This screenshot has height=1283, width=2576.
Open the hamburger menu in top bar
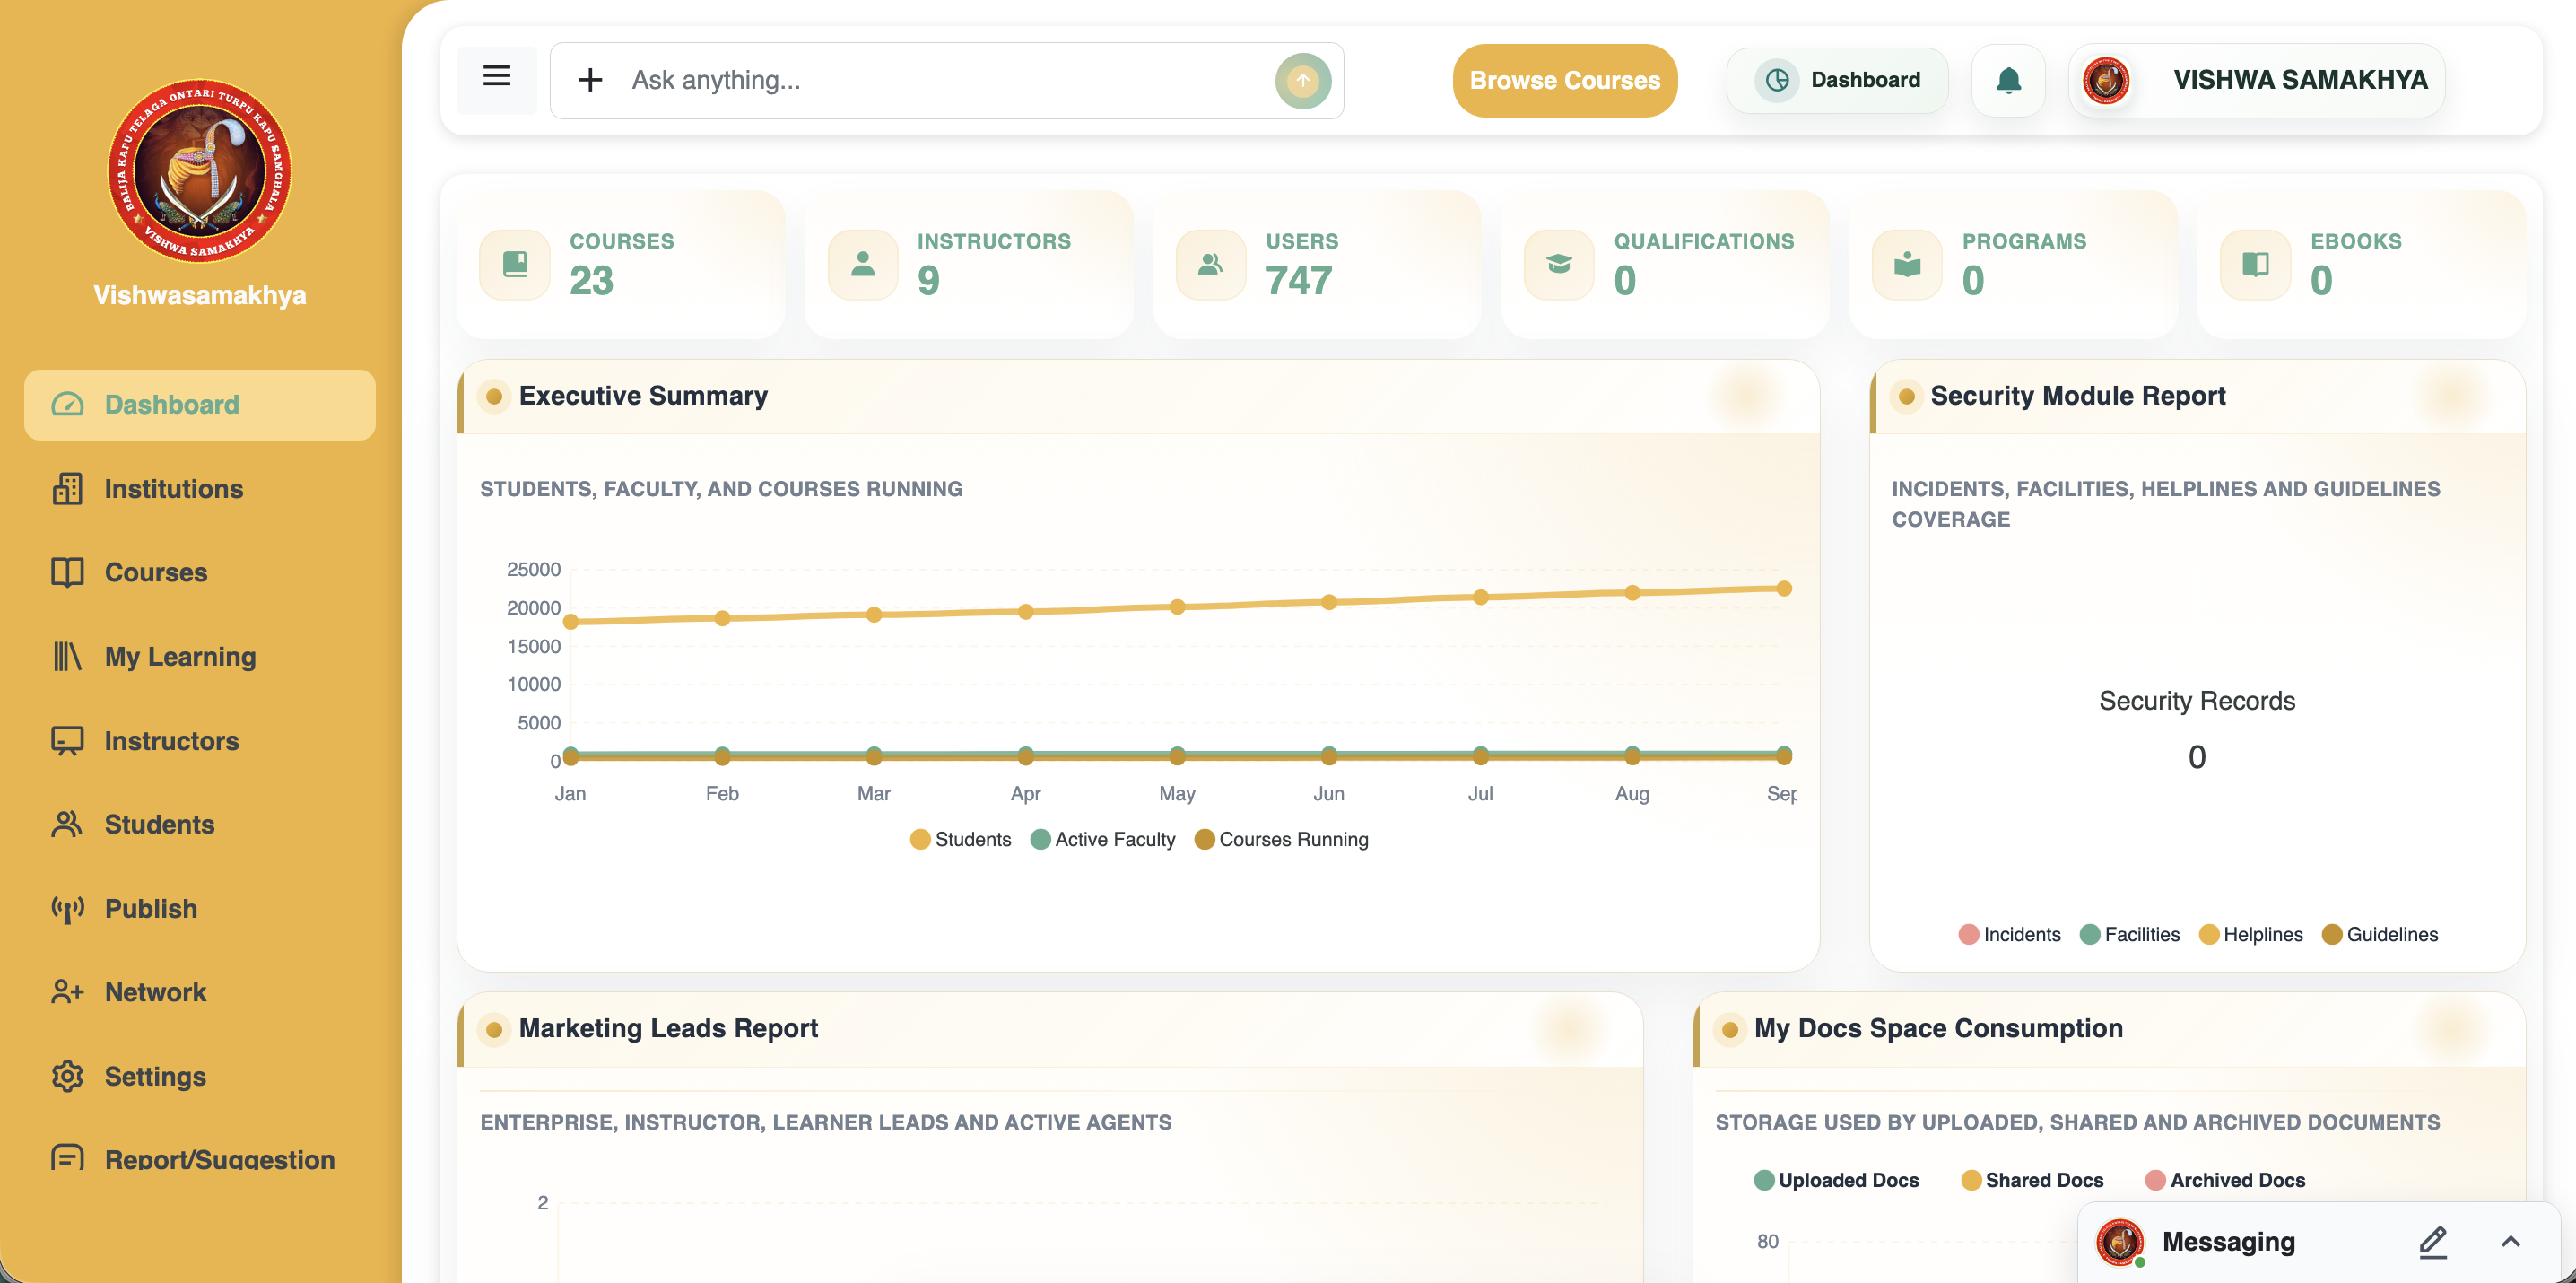click(496, 78)
